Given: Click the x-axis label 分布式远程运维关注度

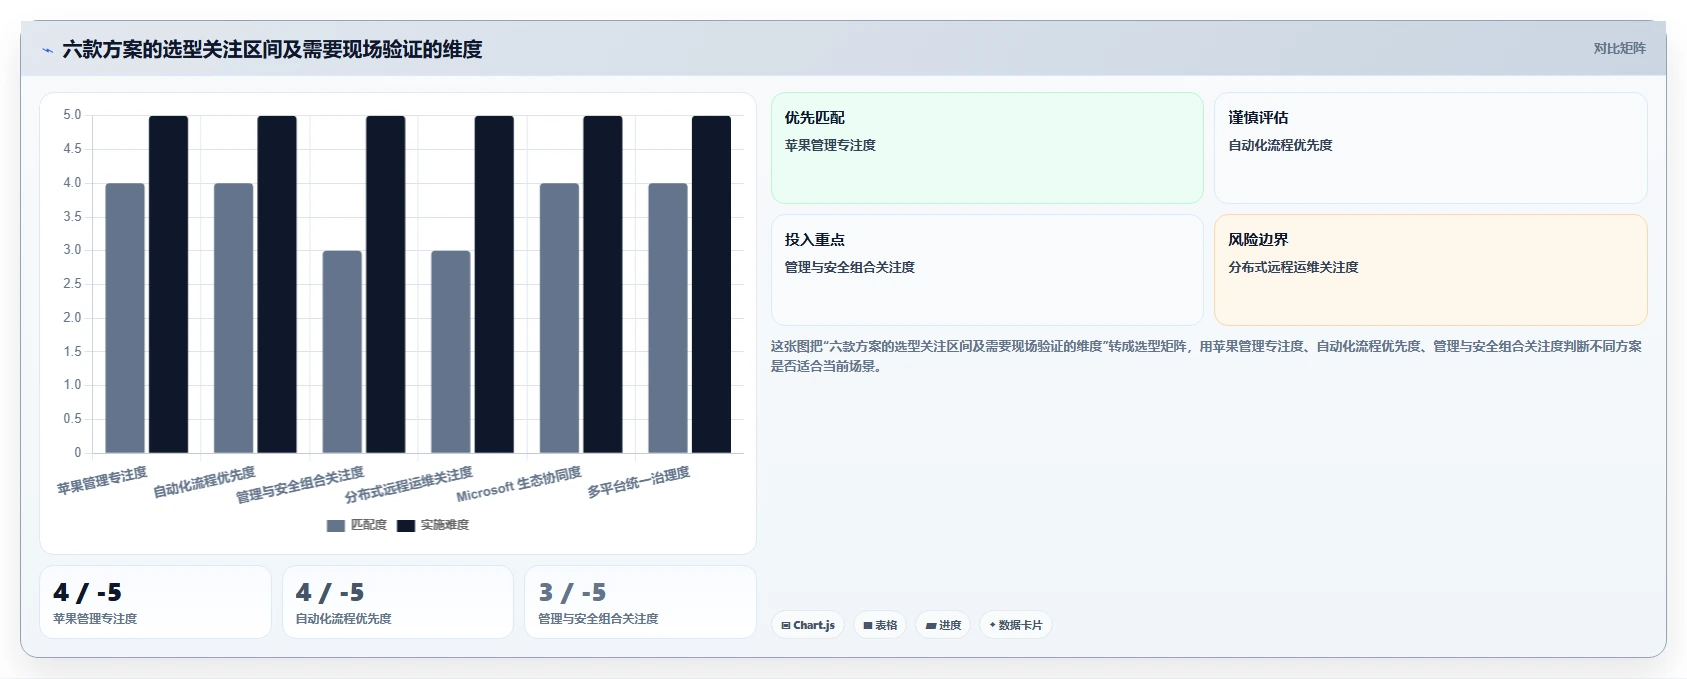Looking at the screenshot, I should [x=409, y=485].
